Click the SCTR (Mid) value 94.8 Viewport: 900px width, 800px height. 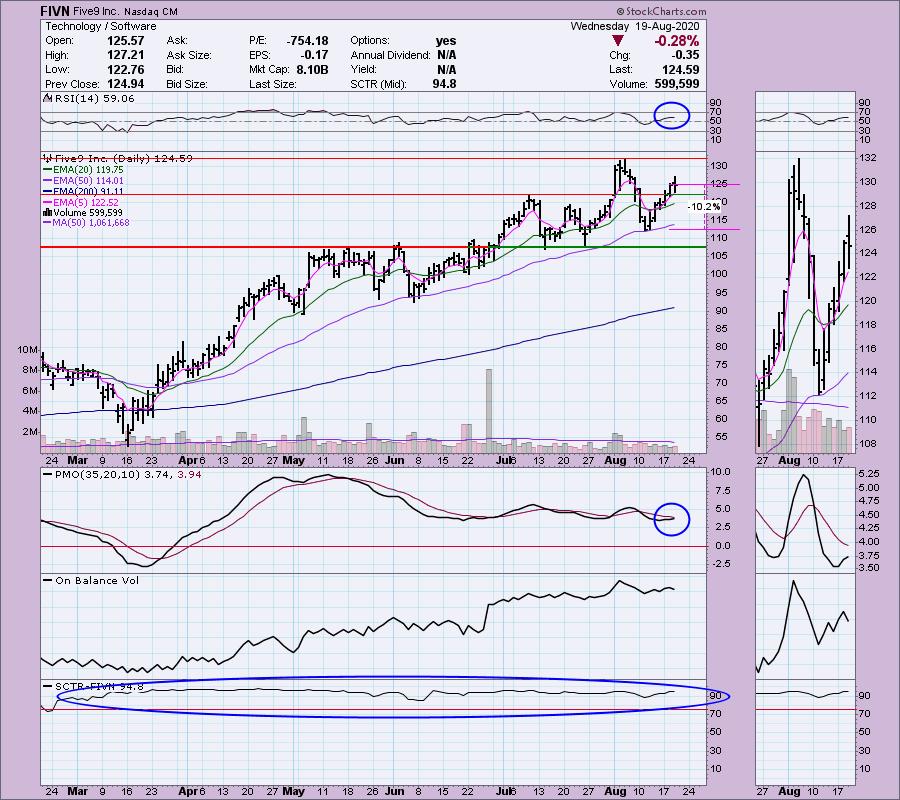click(444, 84)
